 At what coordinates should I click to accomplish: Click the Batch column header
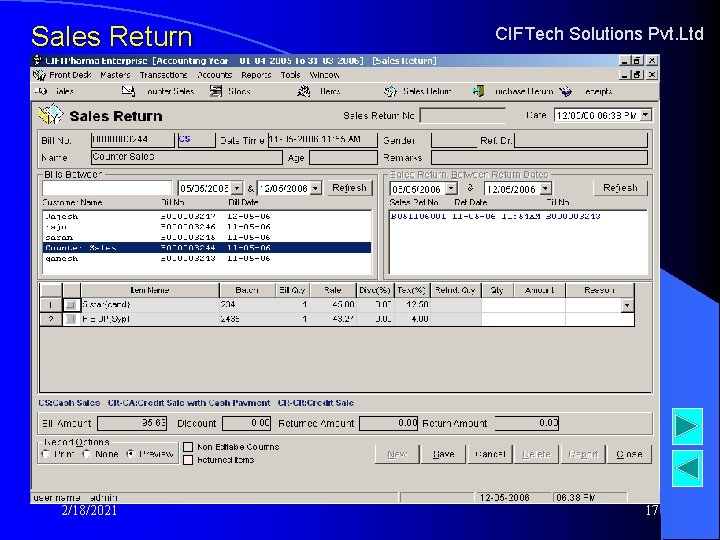point(247,290)
